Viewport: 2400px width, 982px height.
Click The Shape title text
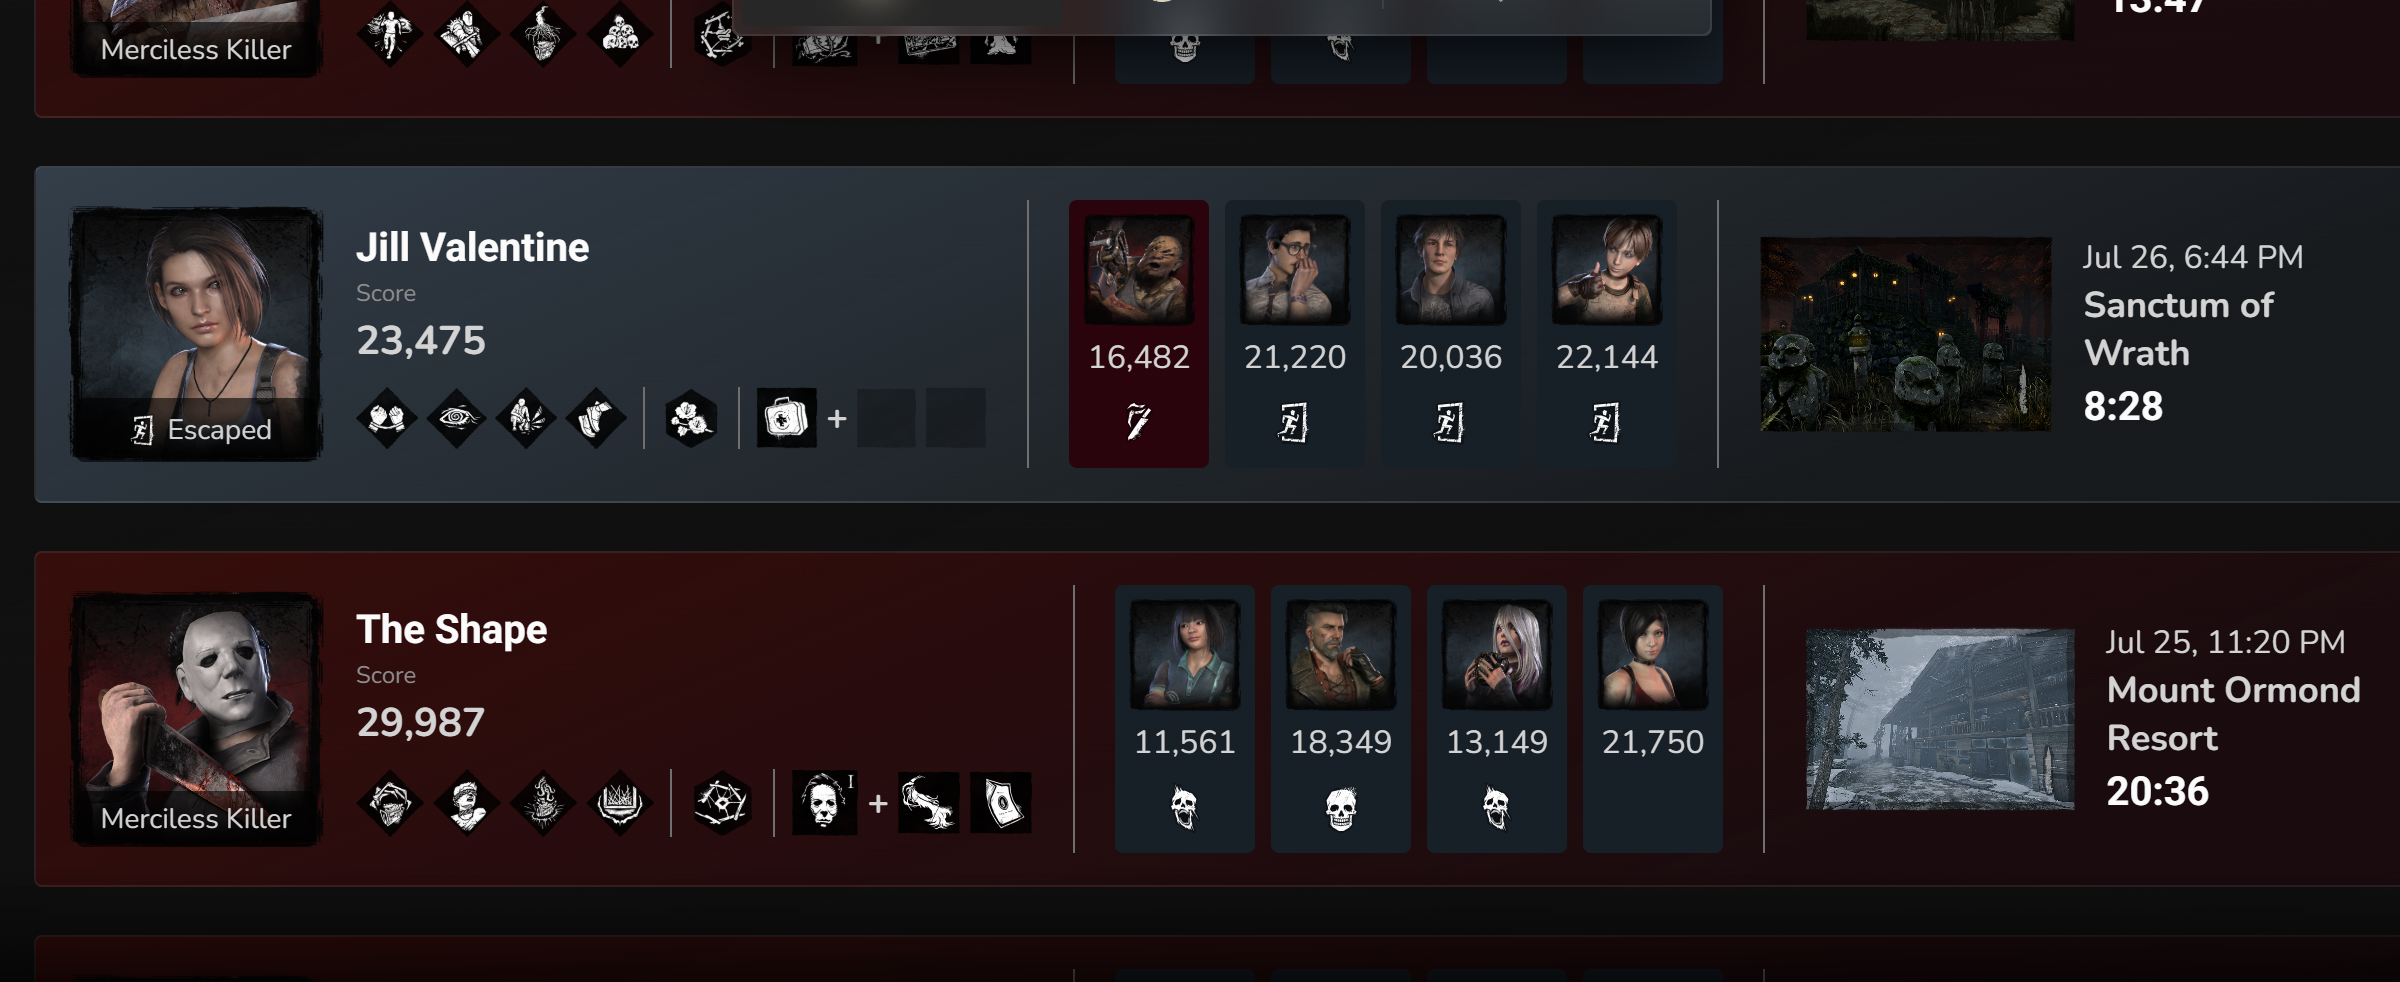pos(452,630)
